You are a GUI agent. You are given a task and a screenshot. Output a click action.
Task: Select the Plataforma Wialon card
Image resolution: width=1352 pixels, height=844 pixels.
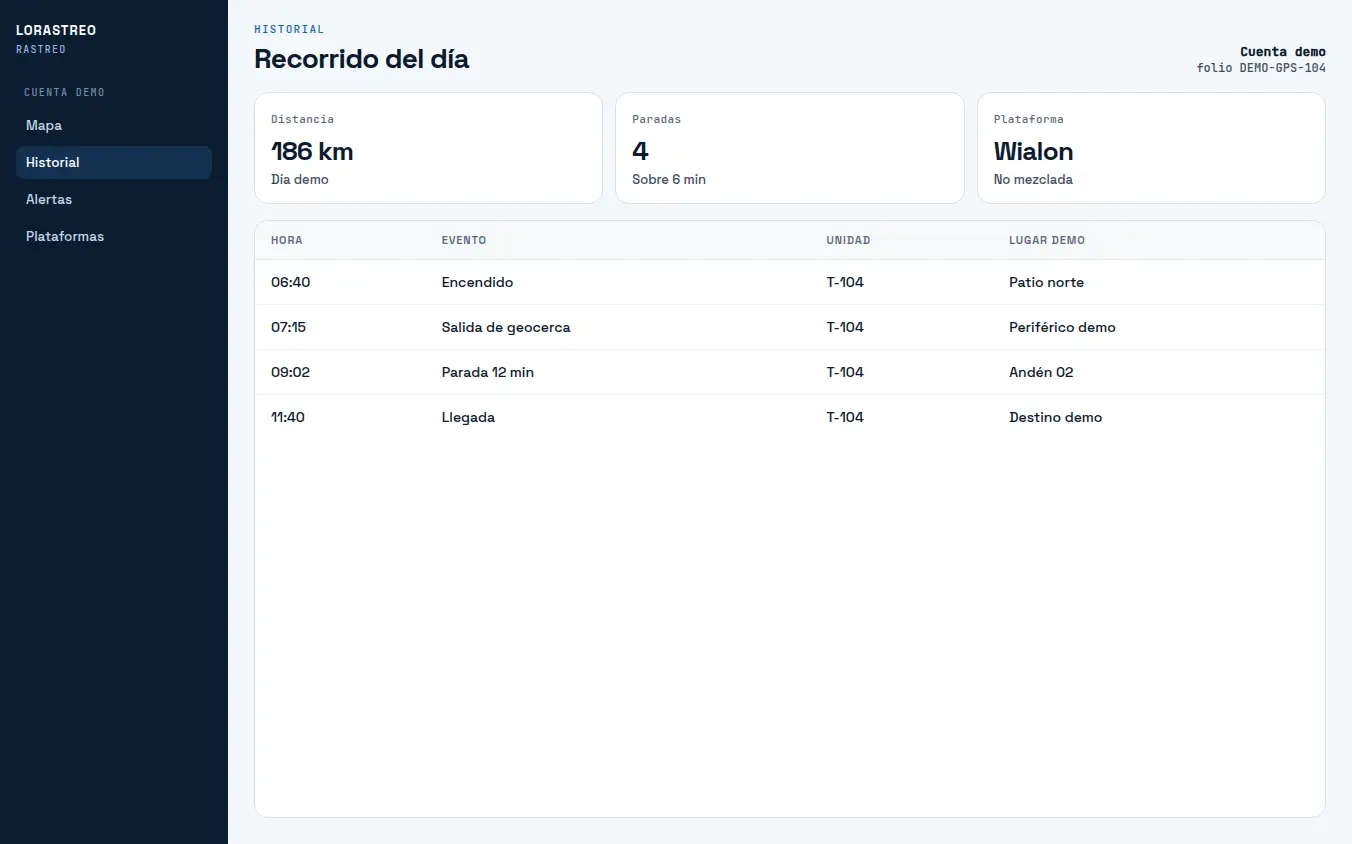tap(1151, 148)
